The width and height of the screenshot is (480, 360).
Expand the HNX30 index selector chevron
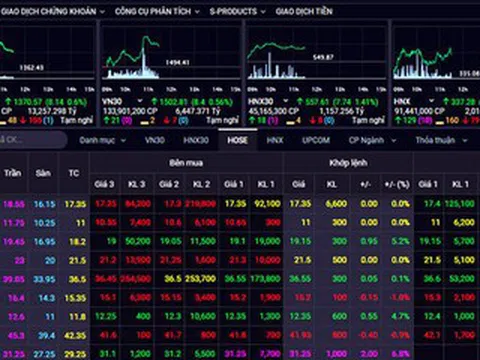(286, 101)
